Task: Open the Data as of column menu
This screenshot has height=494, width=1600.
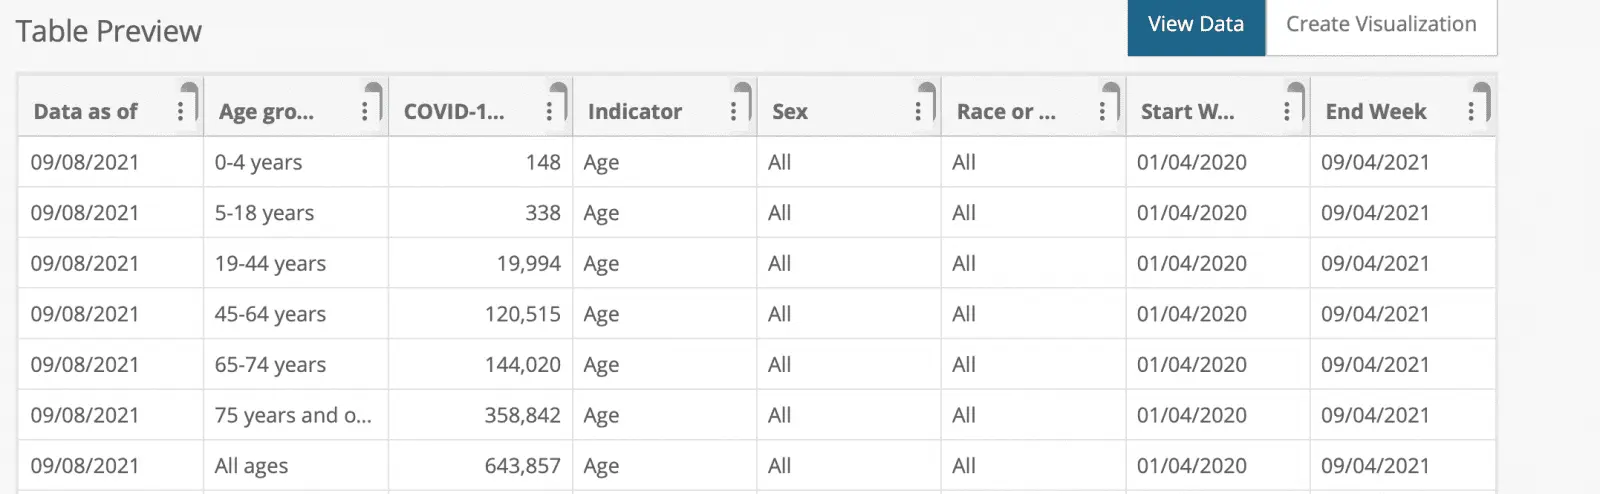Action: (x=180, y=111)
